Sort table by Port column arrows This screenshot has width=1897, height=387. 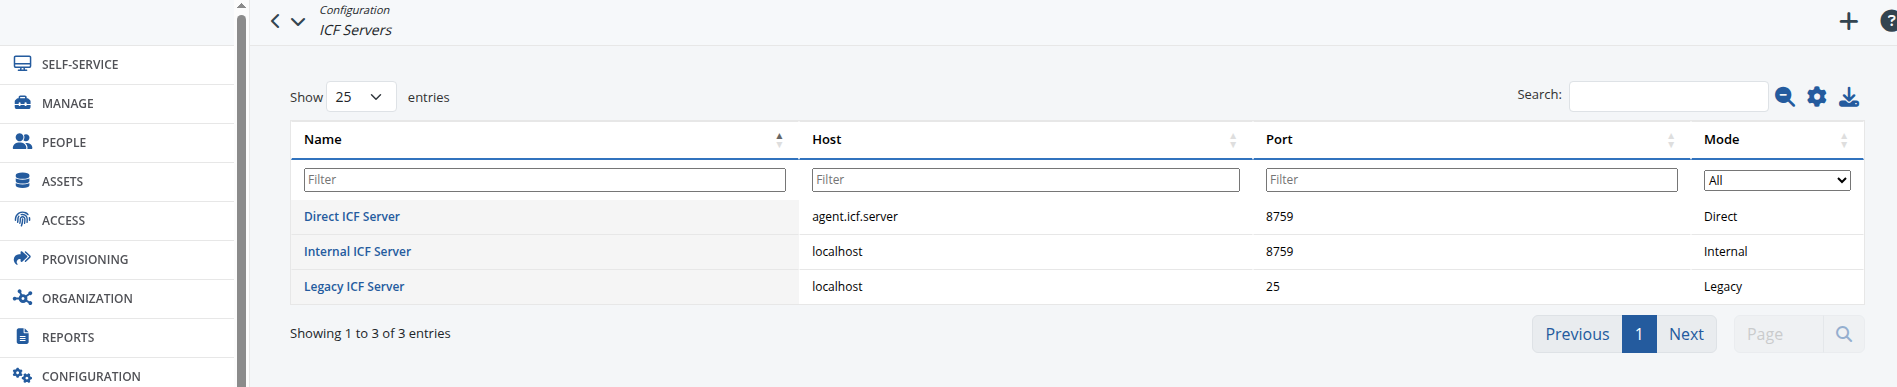click(1671, 140)
